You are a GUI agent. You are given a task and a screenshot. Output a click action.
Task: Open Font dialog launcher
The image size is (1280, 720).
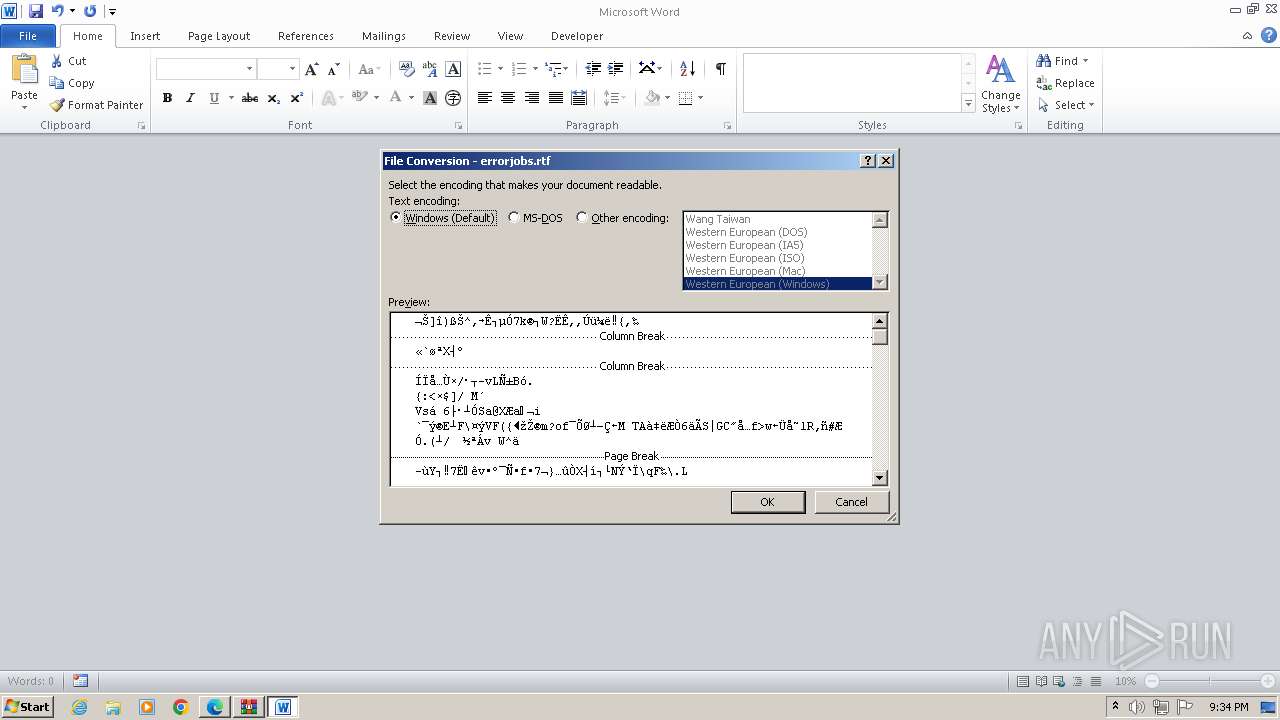(x=459, y=126)
